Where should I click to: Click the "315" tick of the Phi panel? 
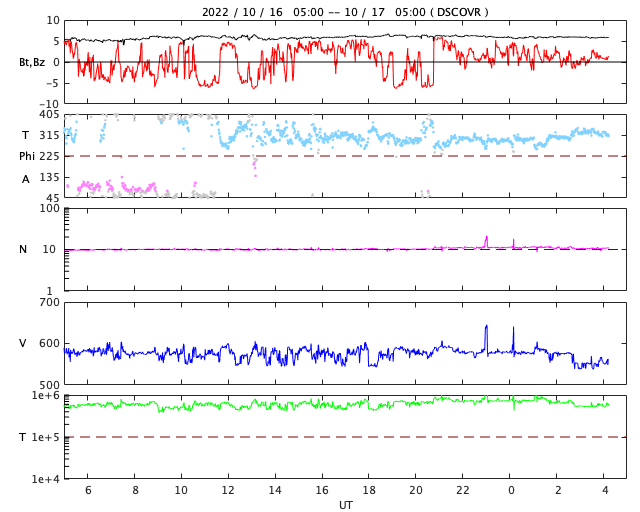49,135
